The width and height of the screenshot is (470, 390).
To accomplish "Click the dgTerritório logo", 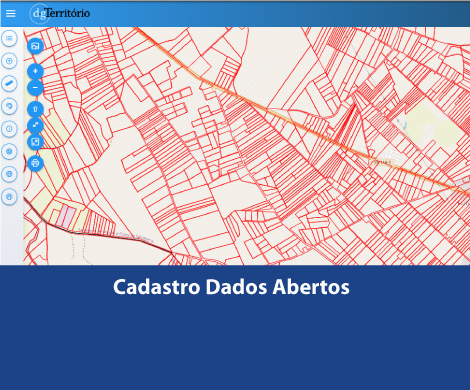I will [x=60, y=13].
